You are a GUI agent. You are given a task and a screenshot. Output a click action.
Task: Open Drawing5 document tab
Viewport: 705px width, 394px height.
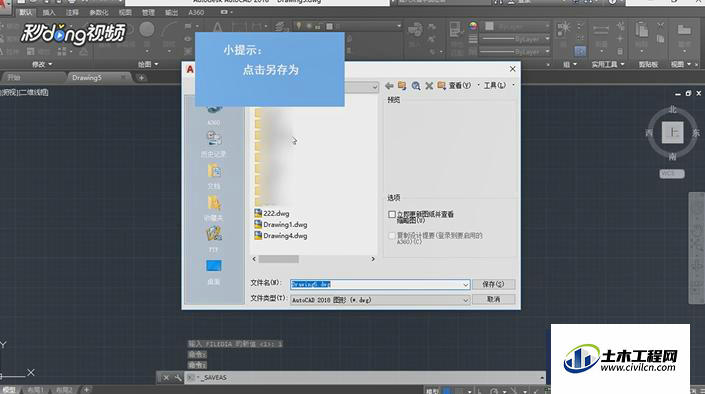pos(98,77)
